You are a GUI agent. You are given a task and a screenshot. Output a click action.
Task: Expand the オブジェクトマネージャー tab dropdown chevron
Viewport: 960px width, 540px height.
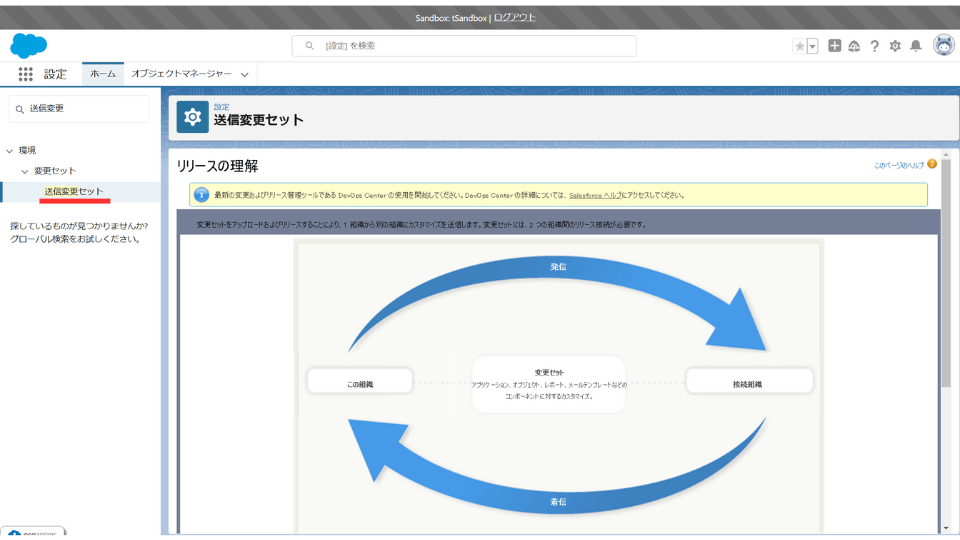[x=245, y=75]
